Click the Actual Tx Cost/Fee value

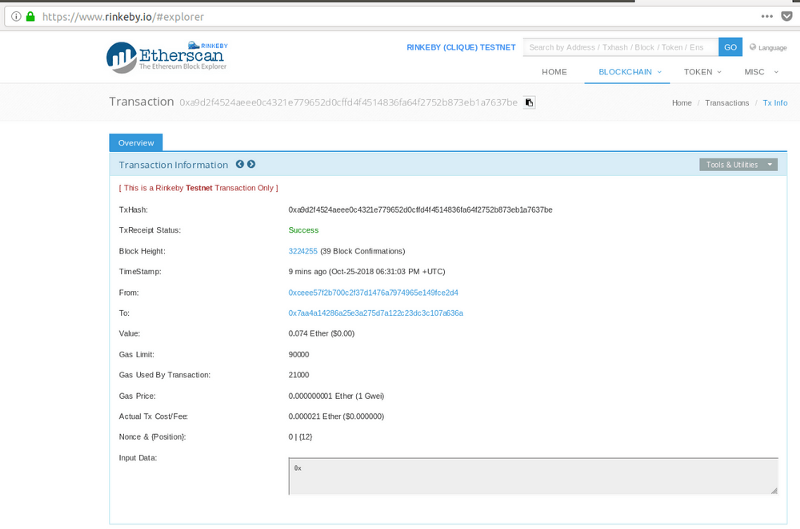click(336, 416)
